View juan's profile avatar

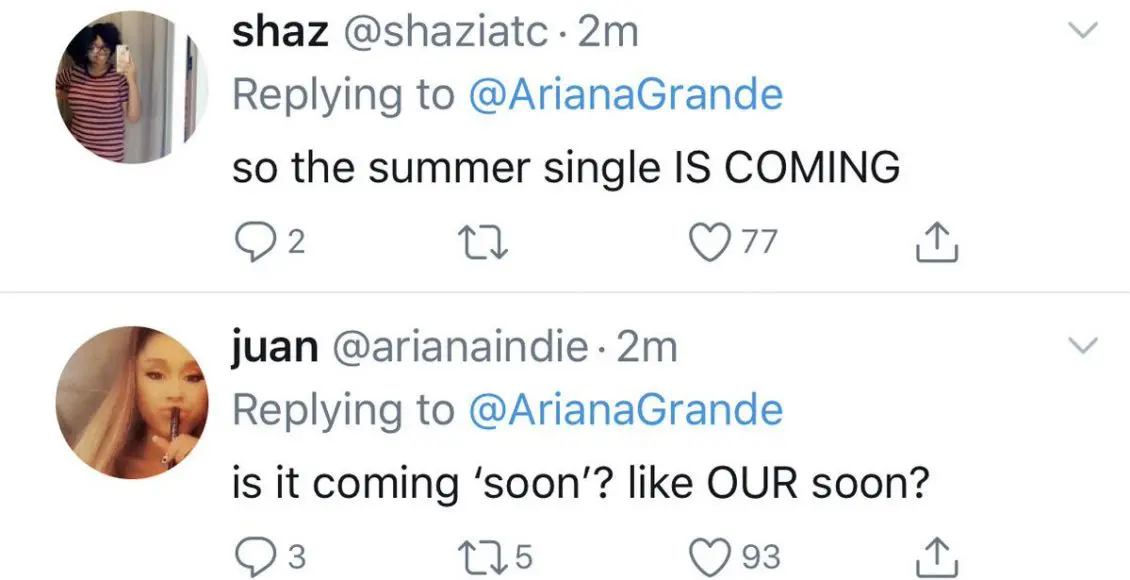click(x=131, y=402)
